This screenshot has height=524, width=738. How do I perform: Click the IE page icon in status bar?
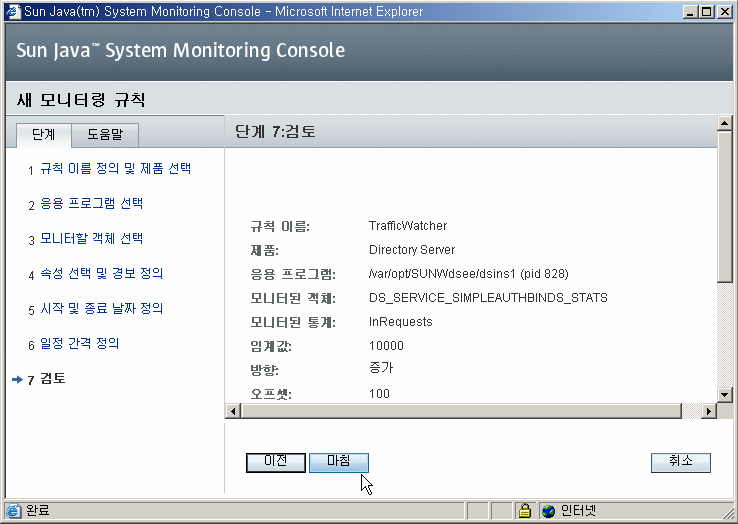(x=13, y=511)
